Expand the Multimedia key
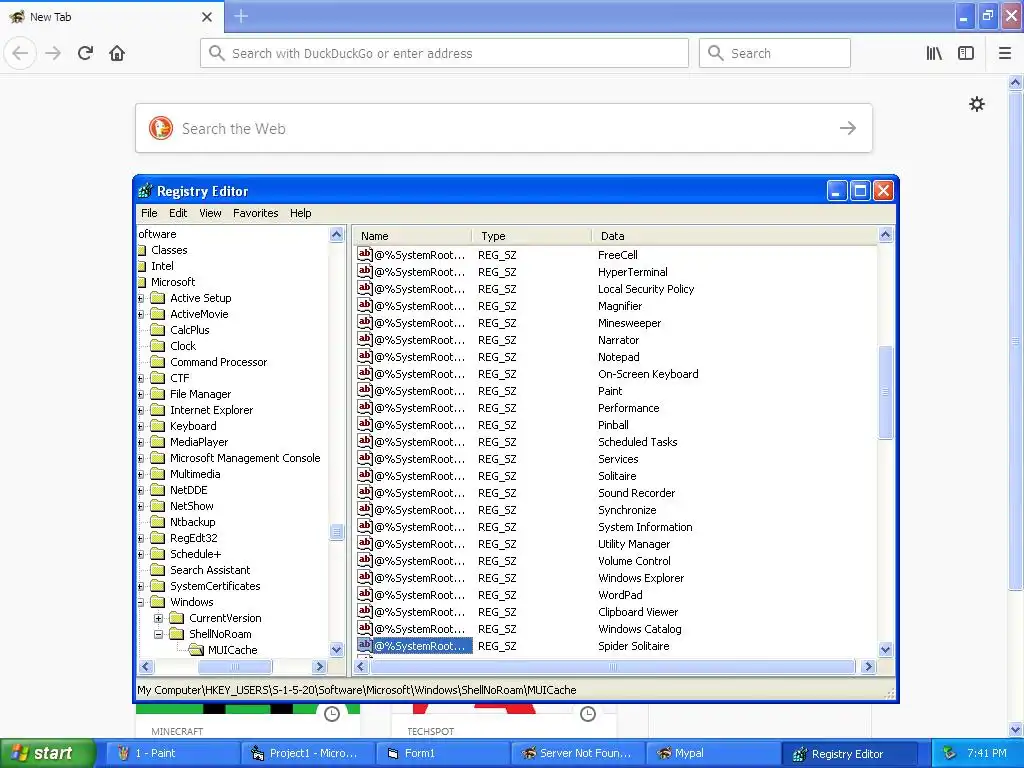 [x=140, y=474]
